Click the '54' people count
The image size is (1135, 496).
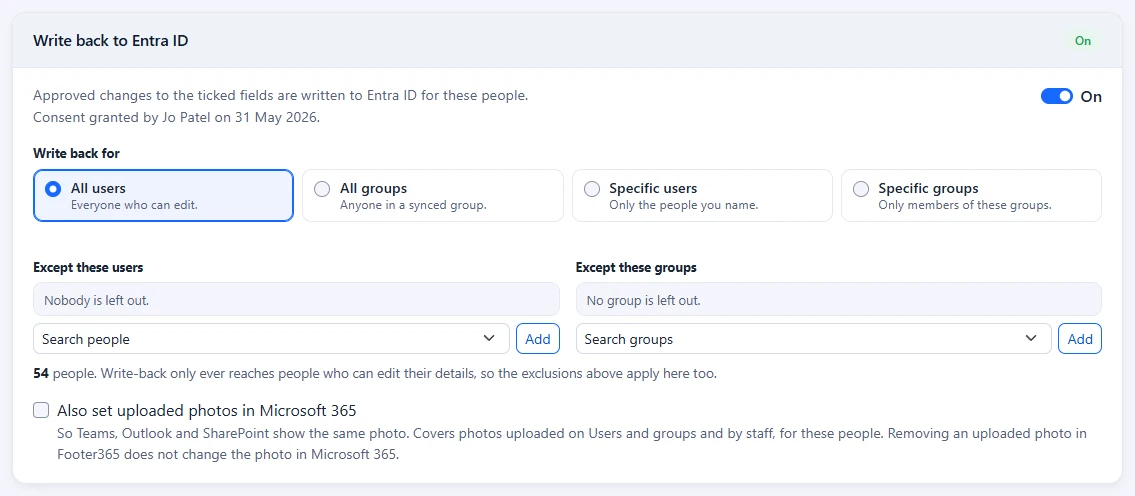41,374
